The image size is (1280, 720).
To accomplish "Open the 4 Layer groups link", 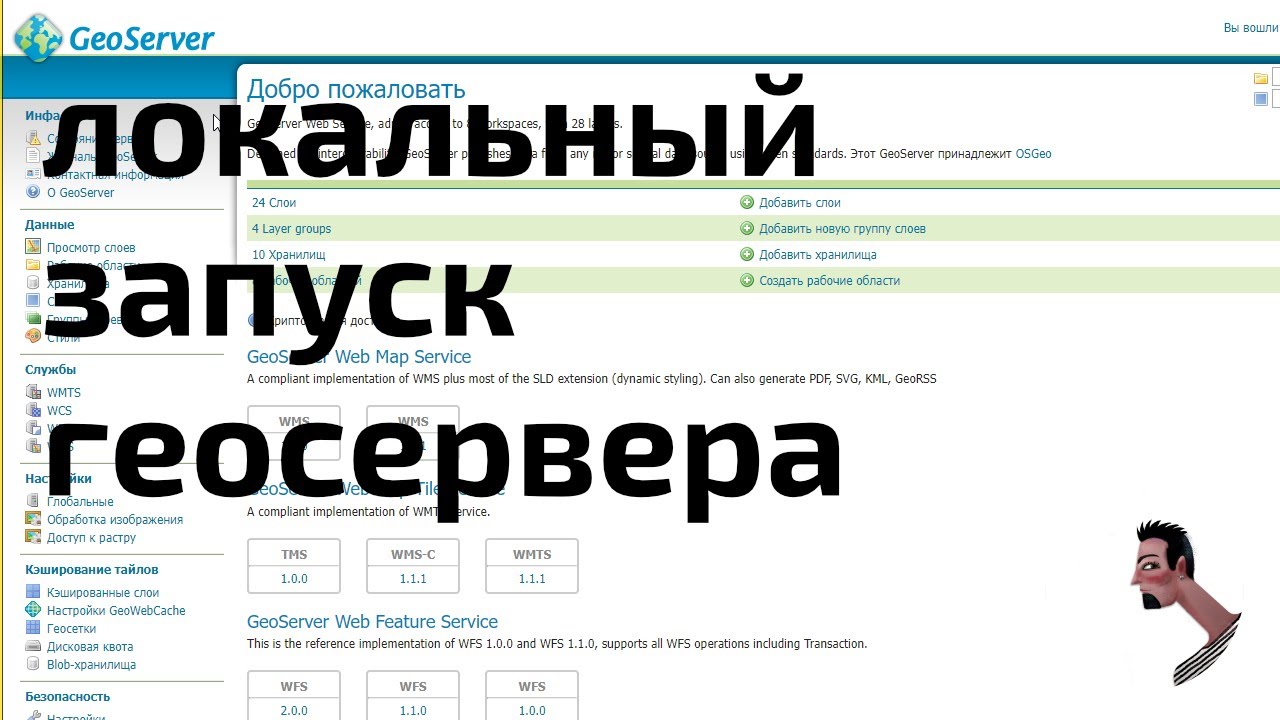I will pos(291,229).
